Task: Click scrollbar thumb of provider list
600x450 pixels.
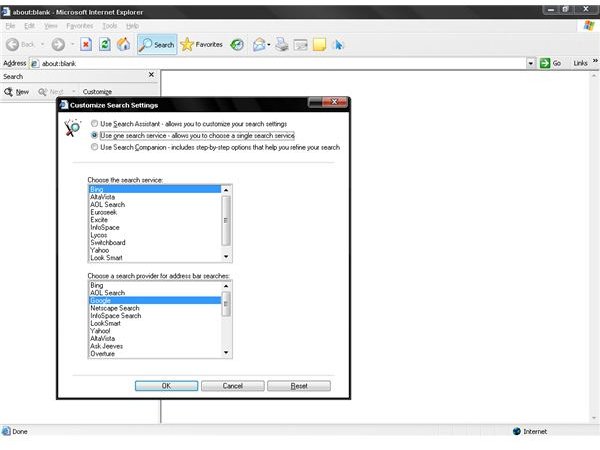Action: pyautogui.click(x=226, y=304)
